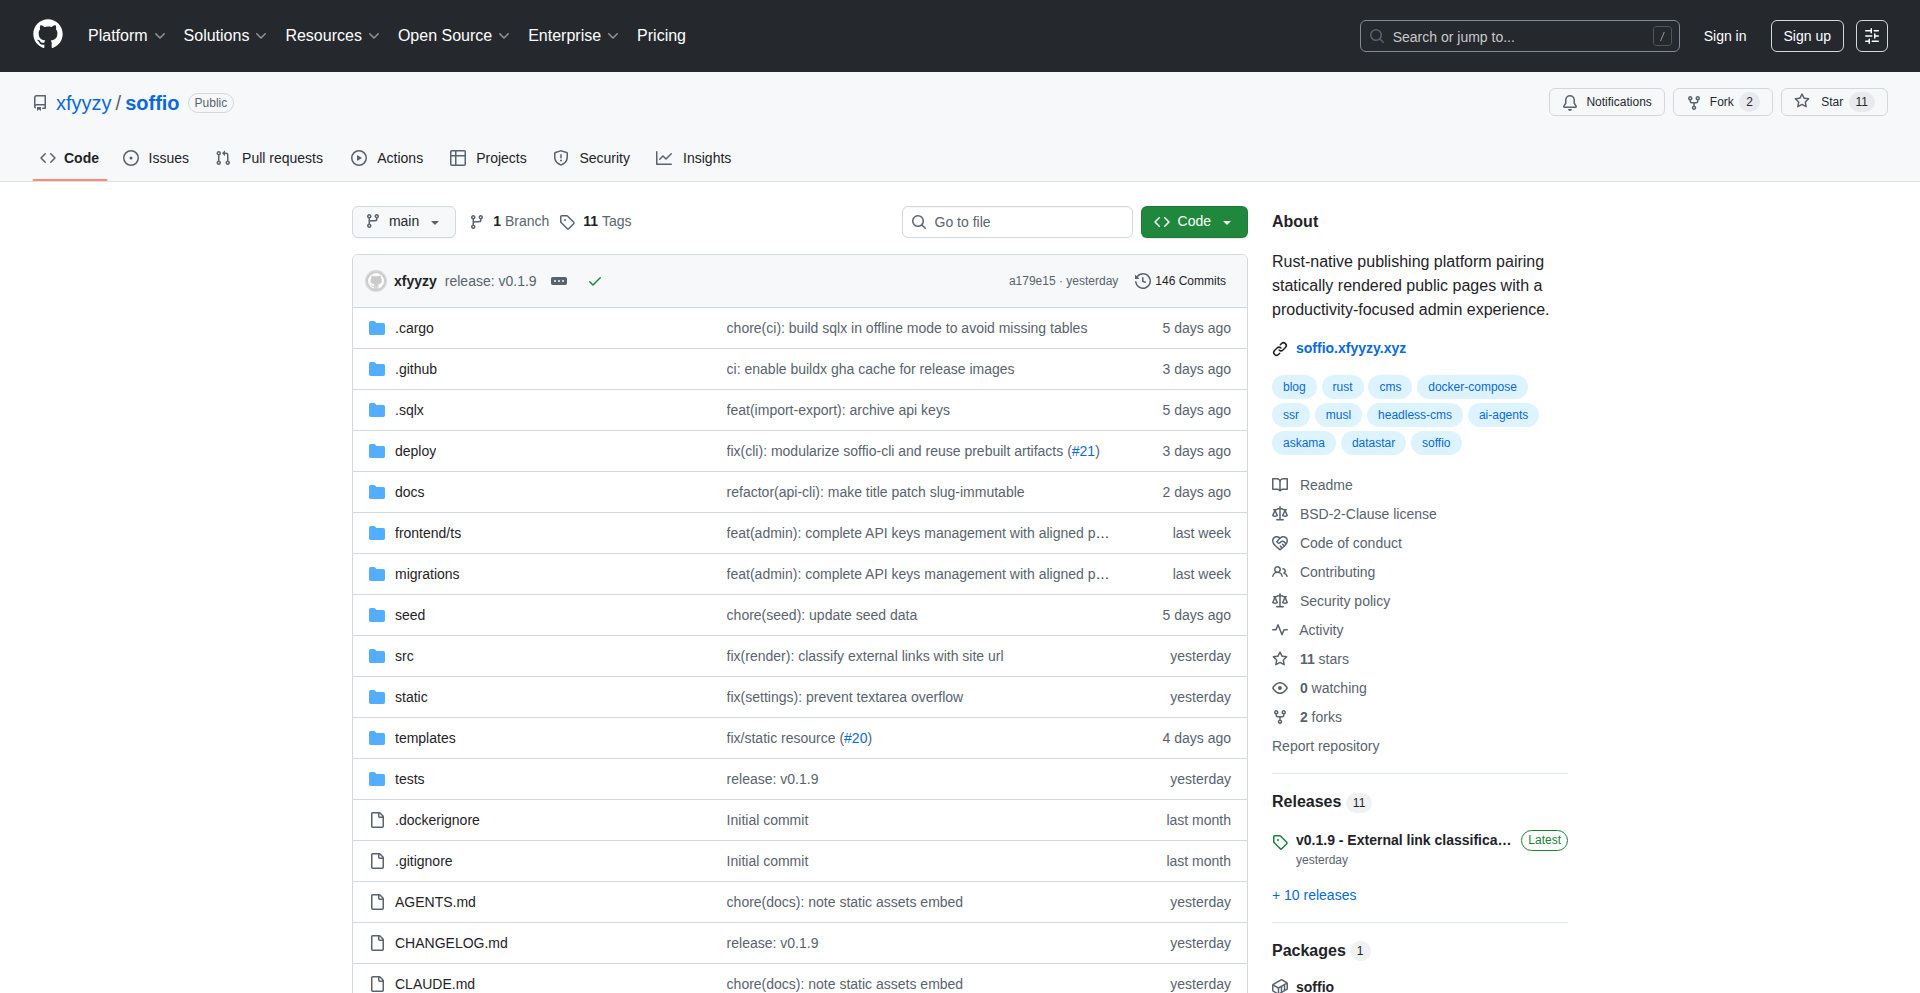Click the scales icon beside BSD-2-Clause license

(1280, 514)
